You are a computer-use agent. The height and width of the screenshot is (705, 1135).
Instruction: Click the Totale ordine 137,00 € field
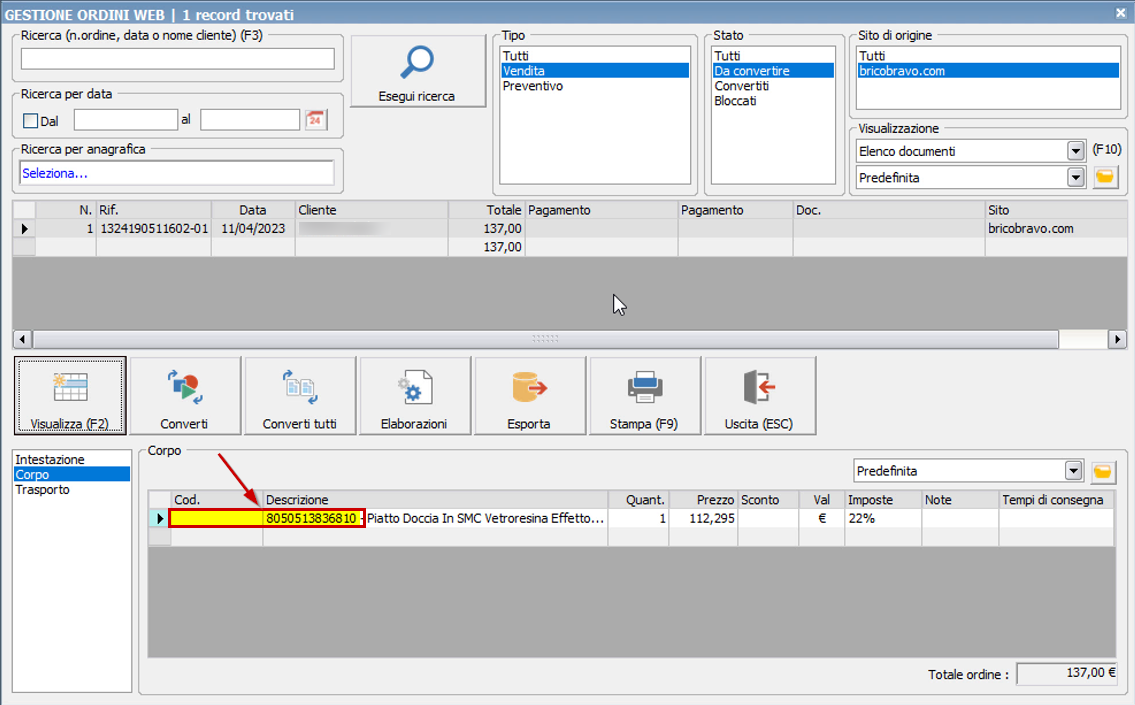pyautogui.click(x=1066, y=674)
